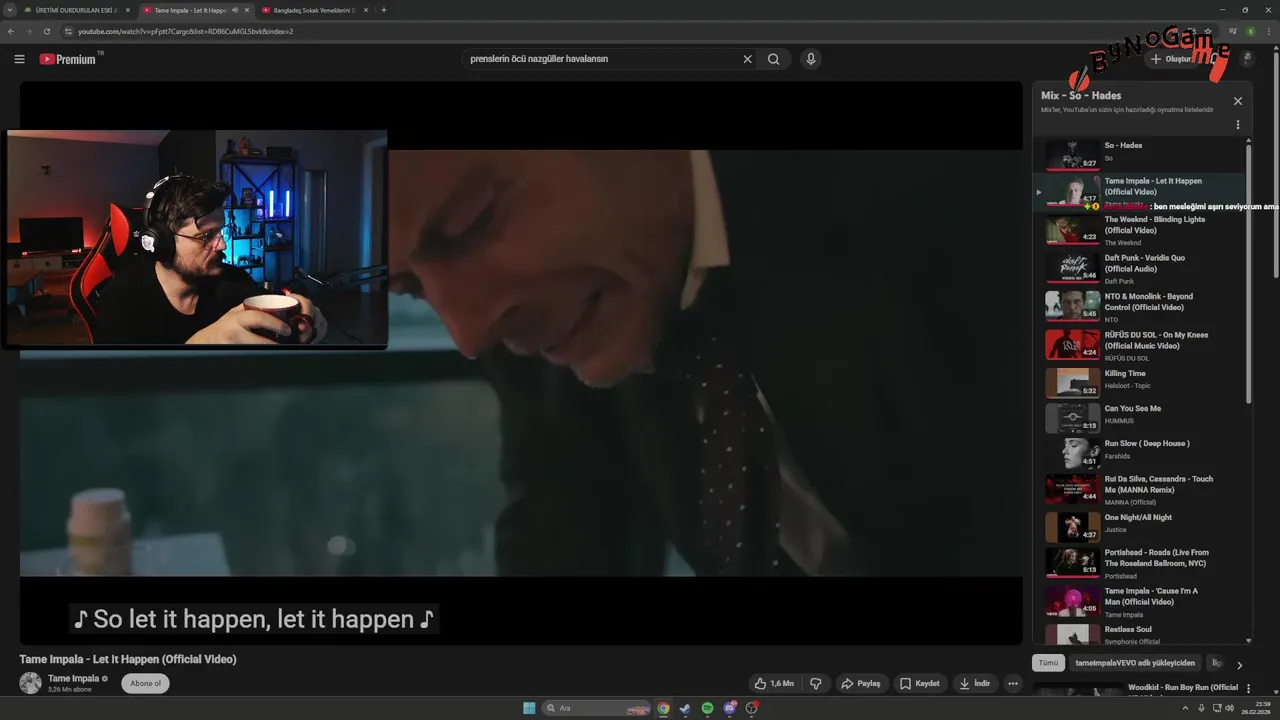Mute the Tame Impala tab audio icon
This screenshot has width=1280, height=720.
(235, 10)
